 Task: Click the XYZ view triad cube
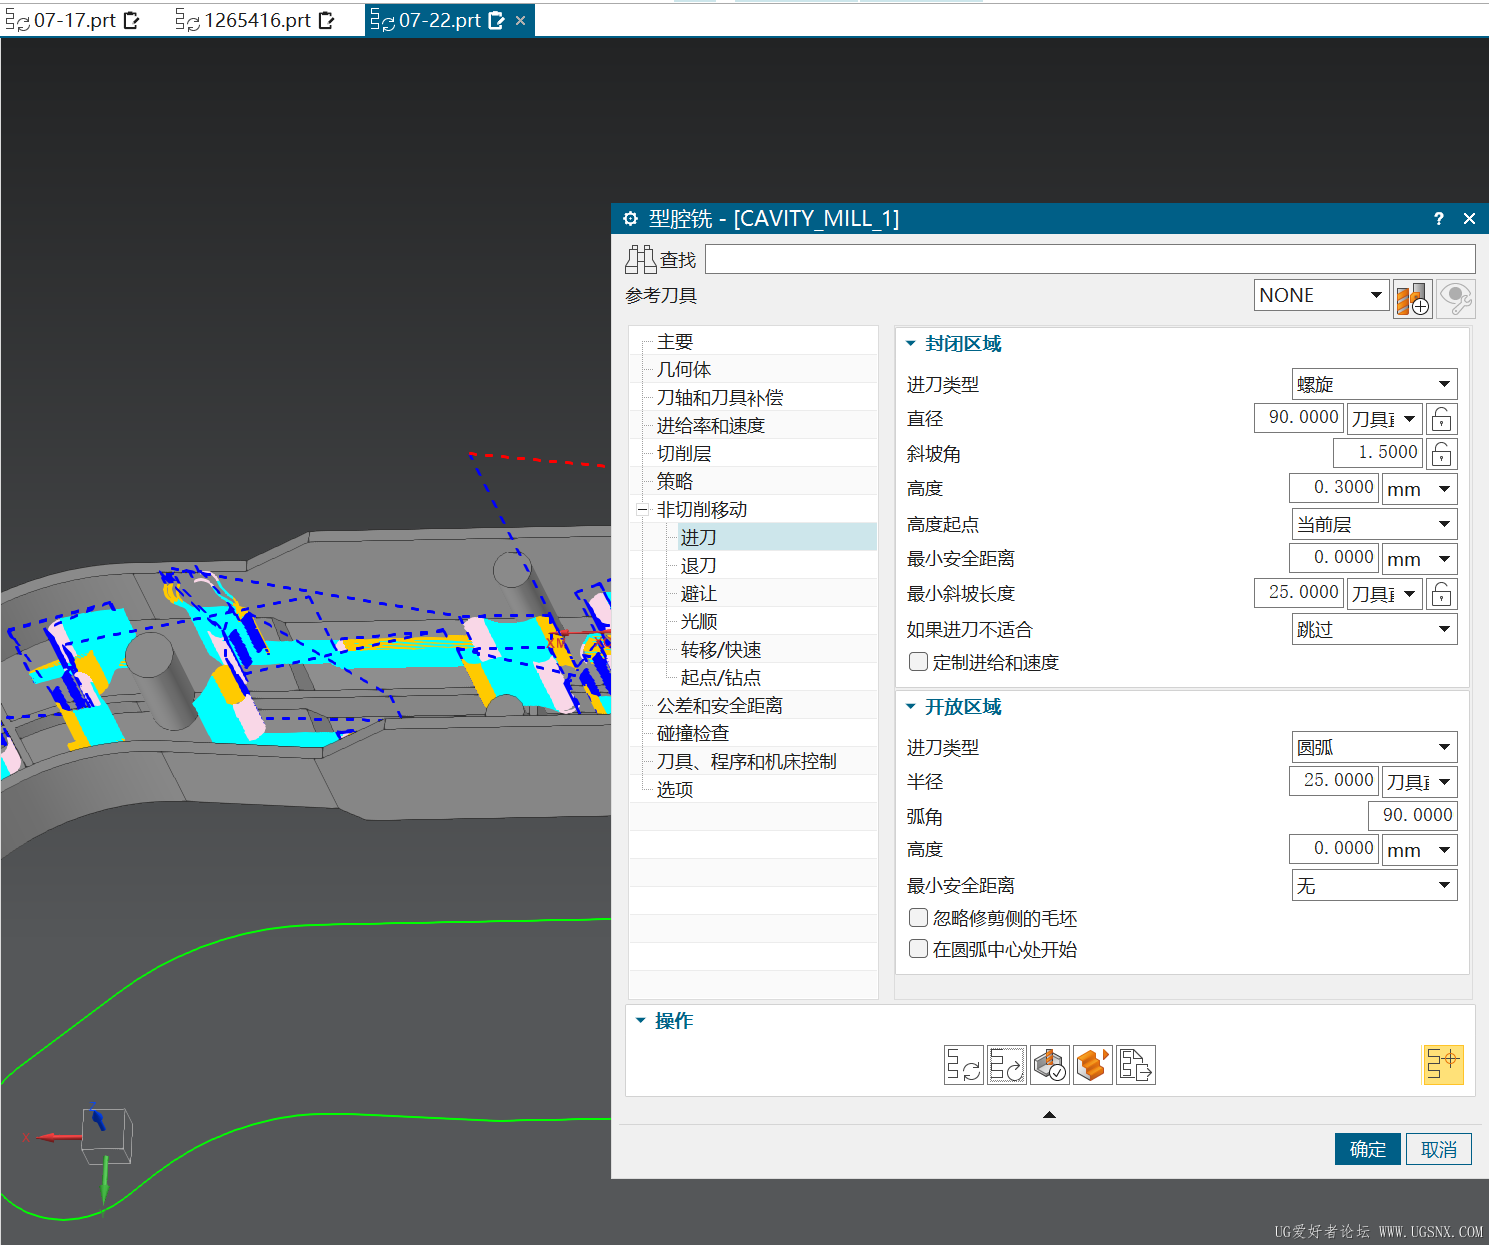[107, 1136]
